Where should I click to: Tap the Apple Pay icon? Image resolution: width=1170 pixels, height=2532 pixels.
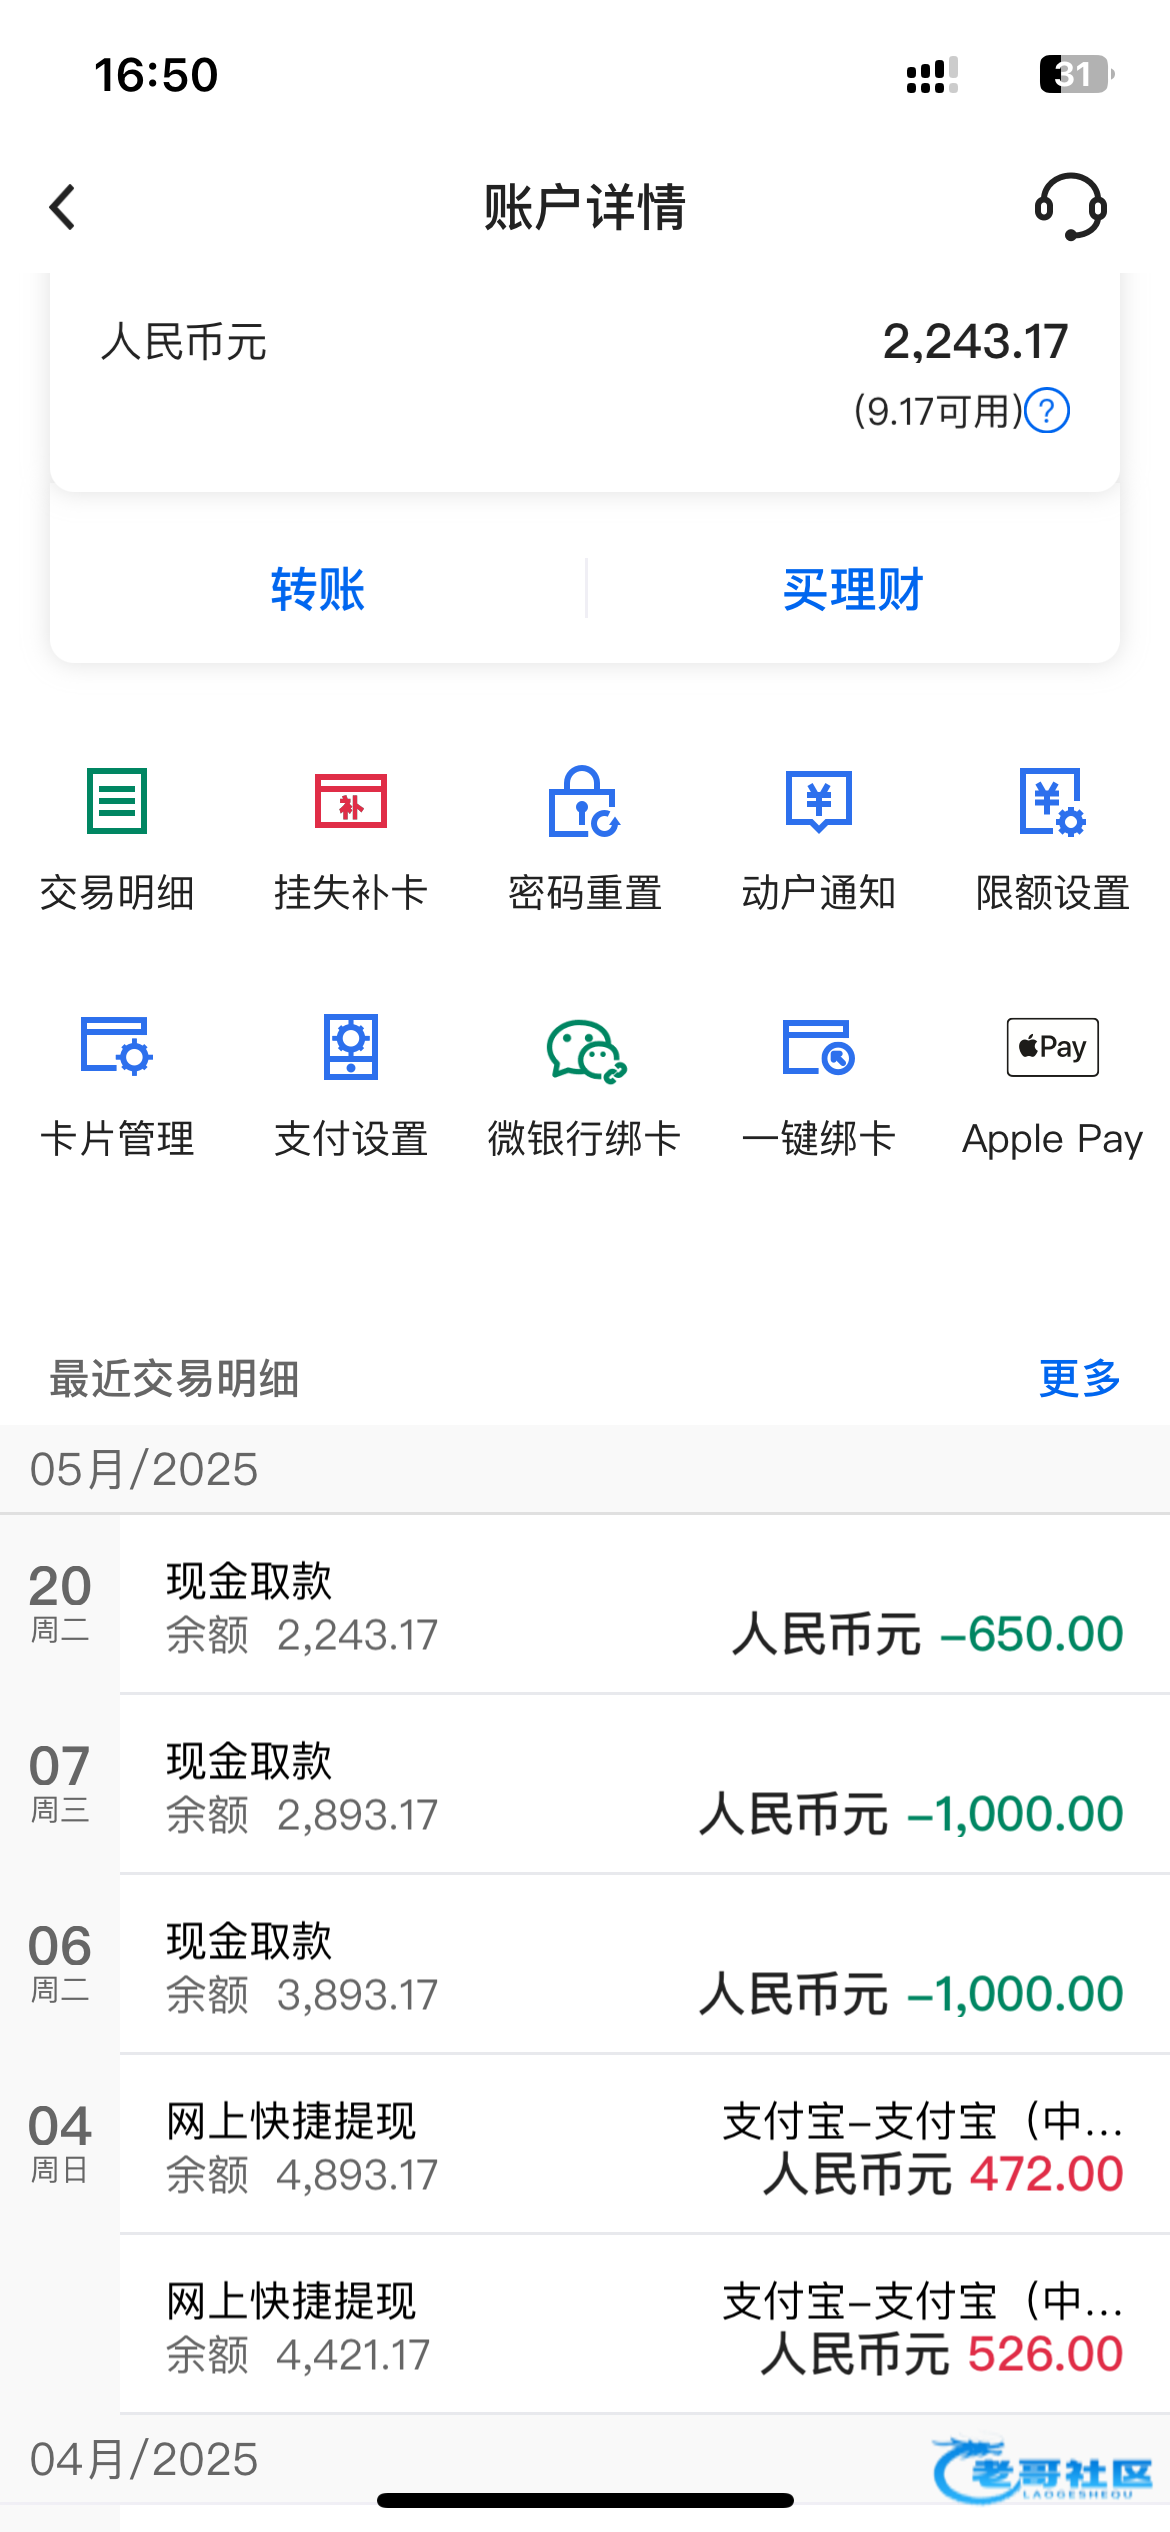pyautogui.click(x=1053, y=1047)
